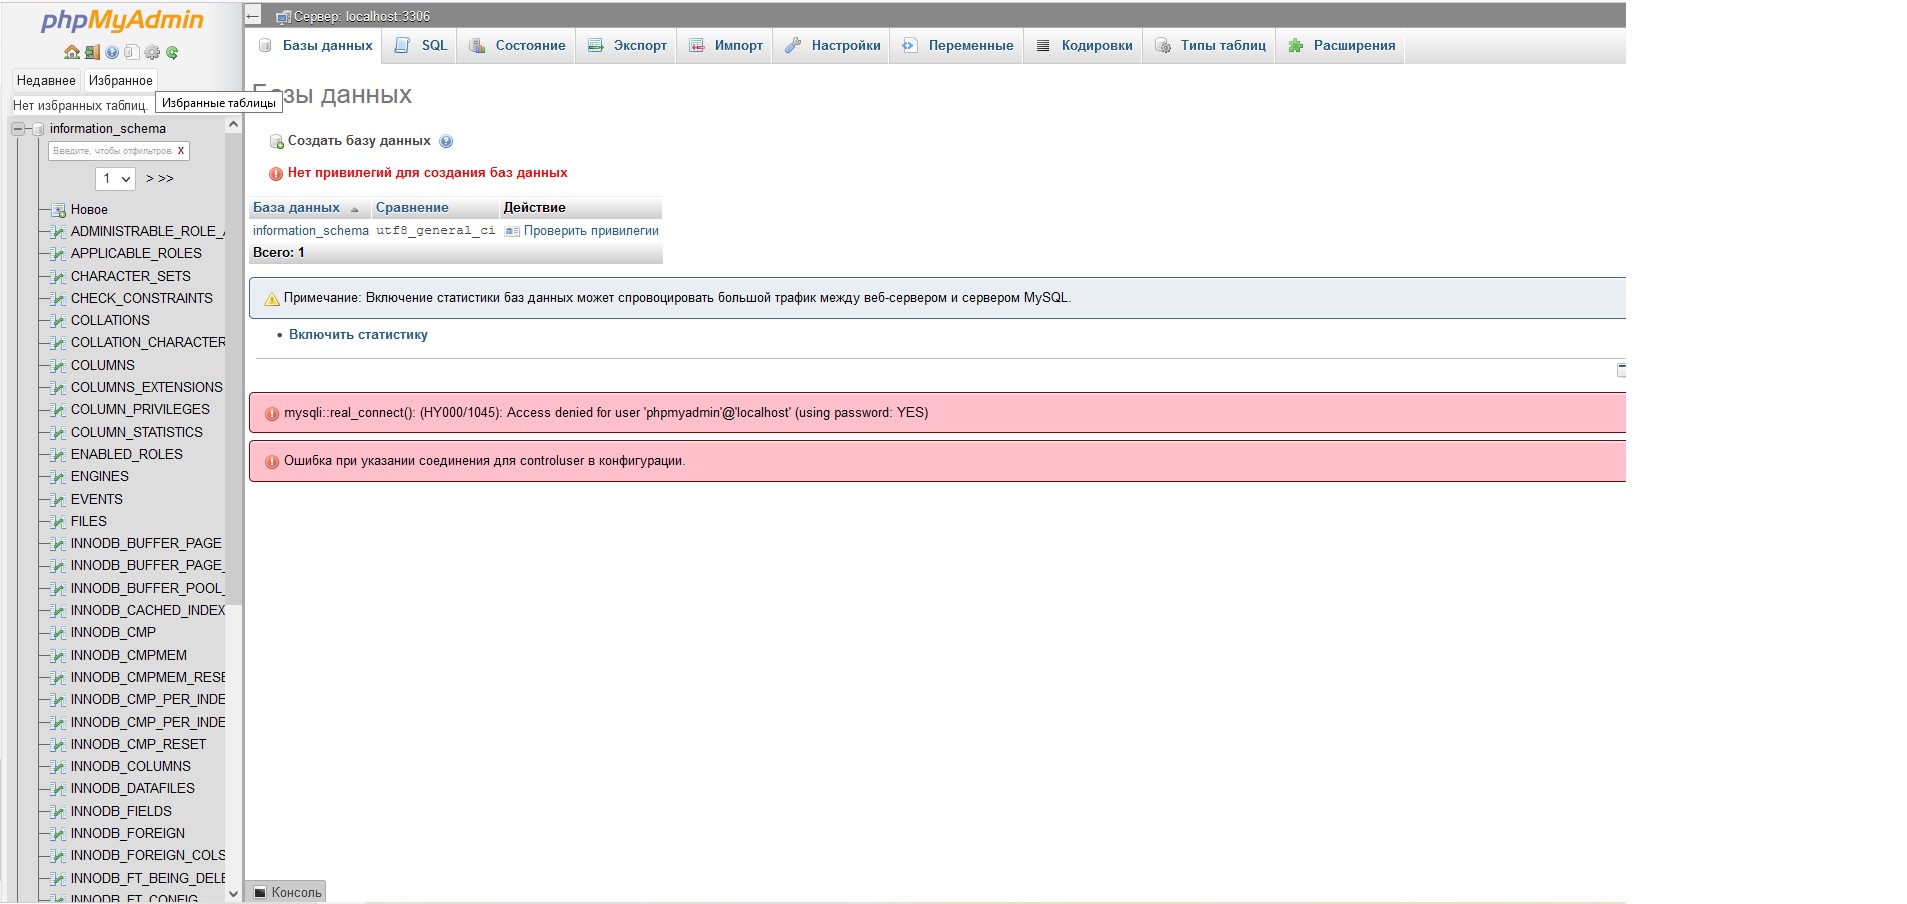Open phpMyAdmin documentation via blue question icon
Screen dimensions: 1907x904
(x=112, y=53)
